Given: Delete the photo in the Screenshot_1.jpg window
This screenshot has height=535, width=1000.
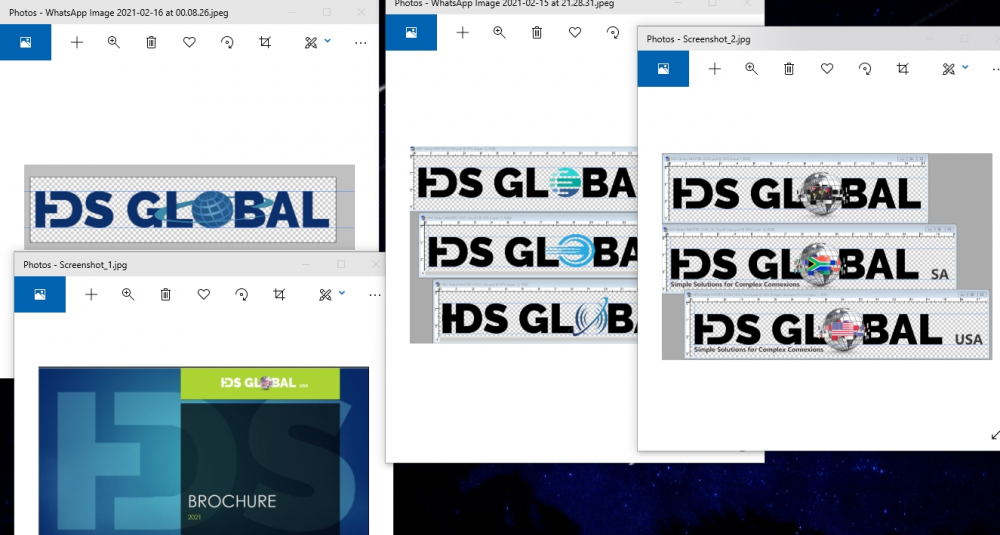Looking at the screenshot, I should point(166,295).
